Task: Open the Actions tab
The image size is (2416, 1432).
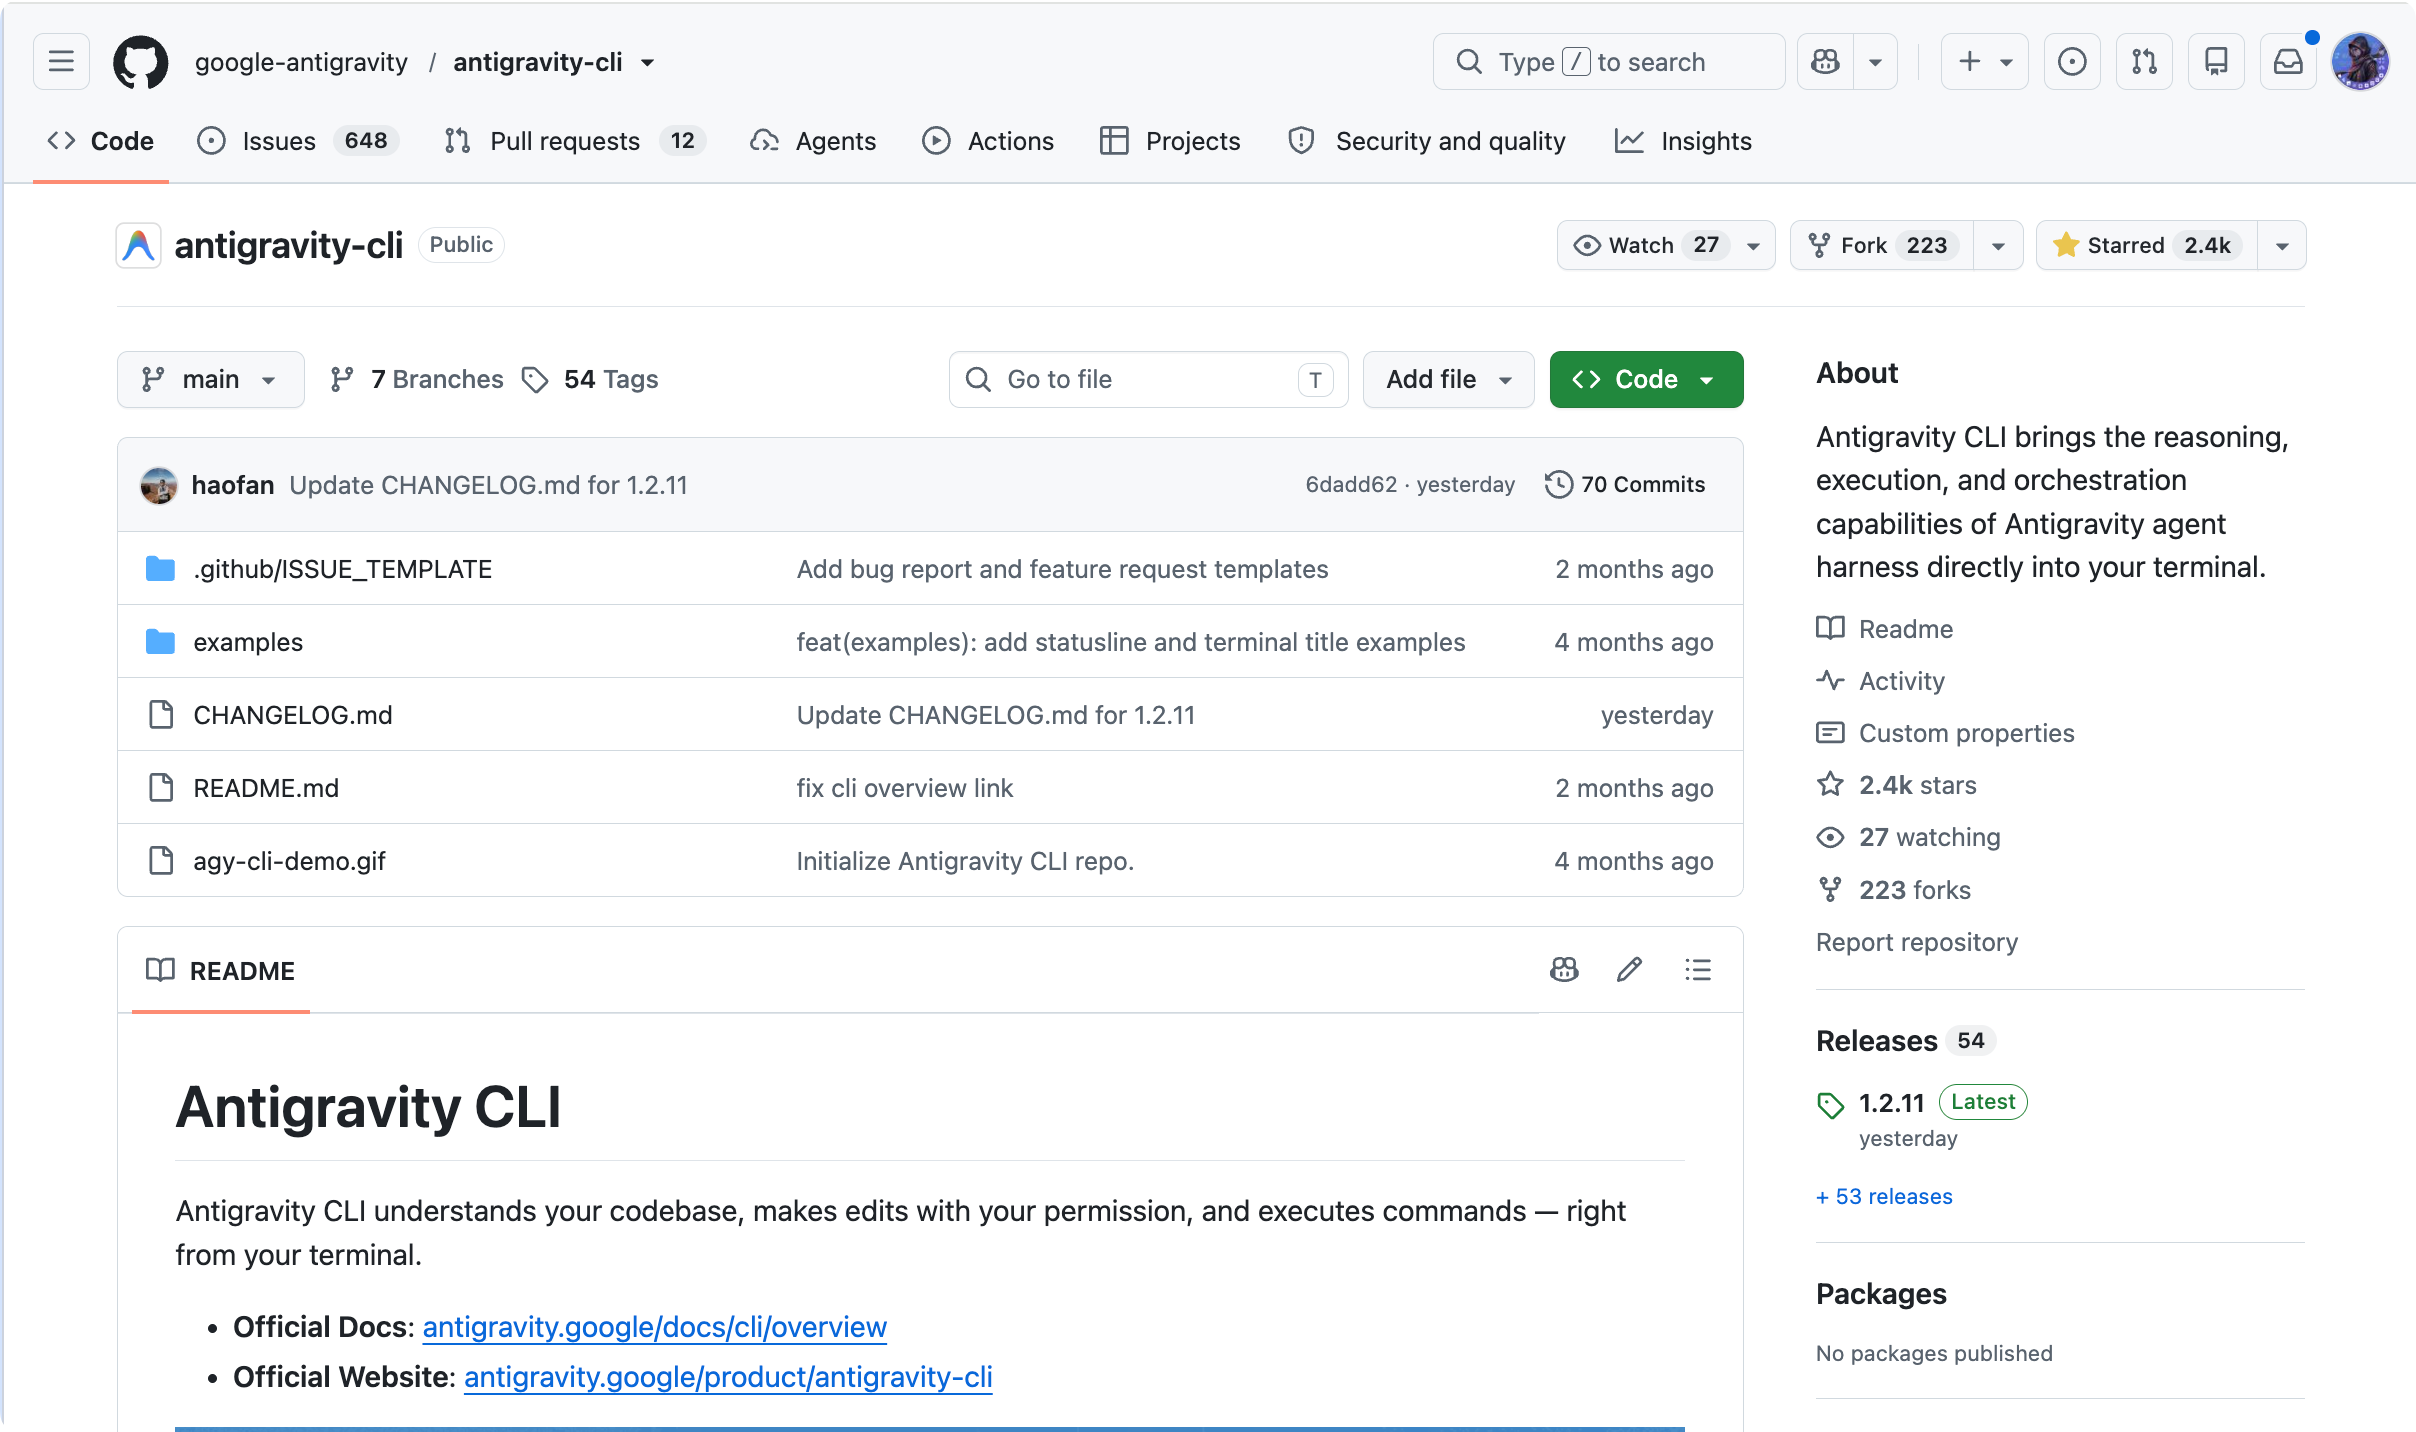Action: click(x=988, y=141)
